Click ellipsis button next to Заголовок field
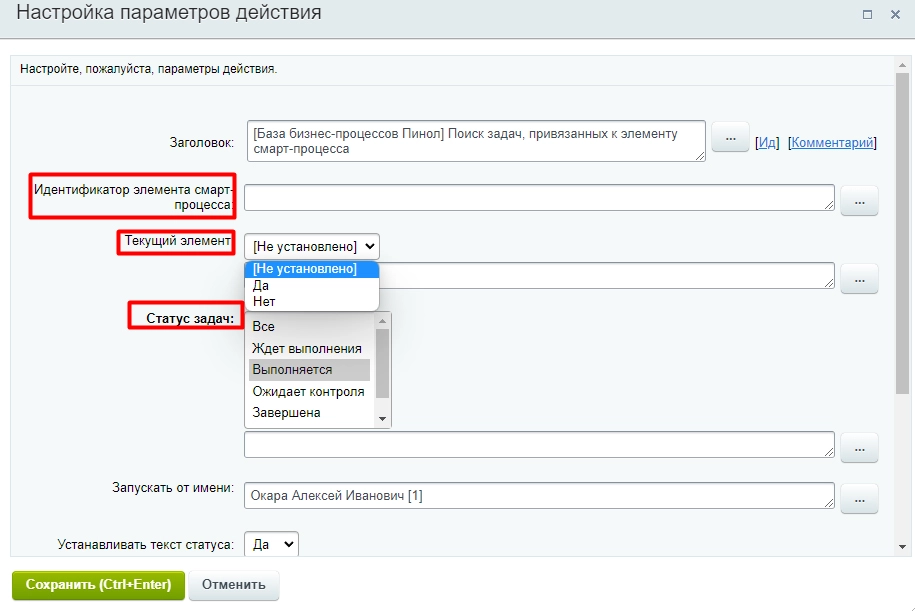 click(x=730, y=138)
